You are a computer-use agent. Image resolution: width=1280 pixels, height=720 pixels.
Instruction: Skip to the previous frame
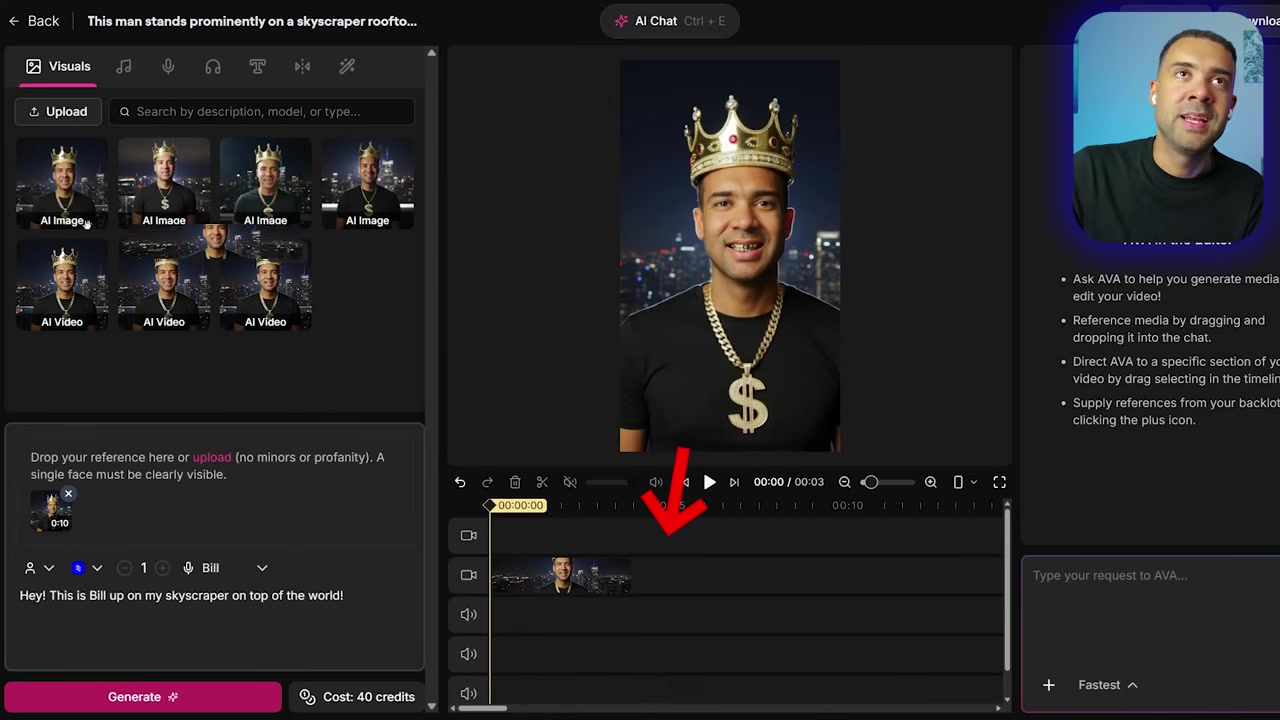685,482
